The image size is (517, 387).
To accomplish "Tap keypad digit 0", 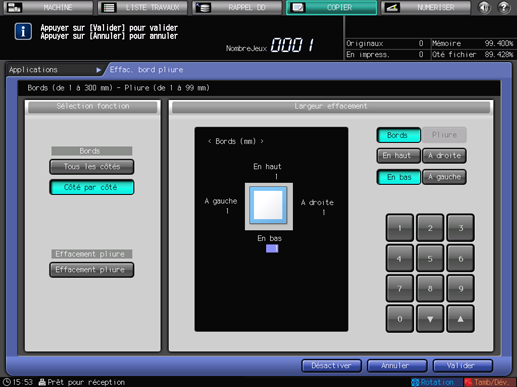I will click(400, 319).
